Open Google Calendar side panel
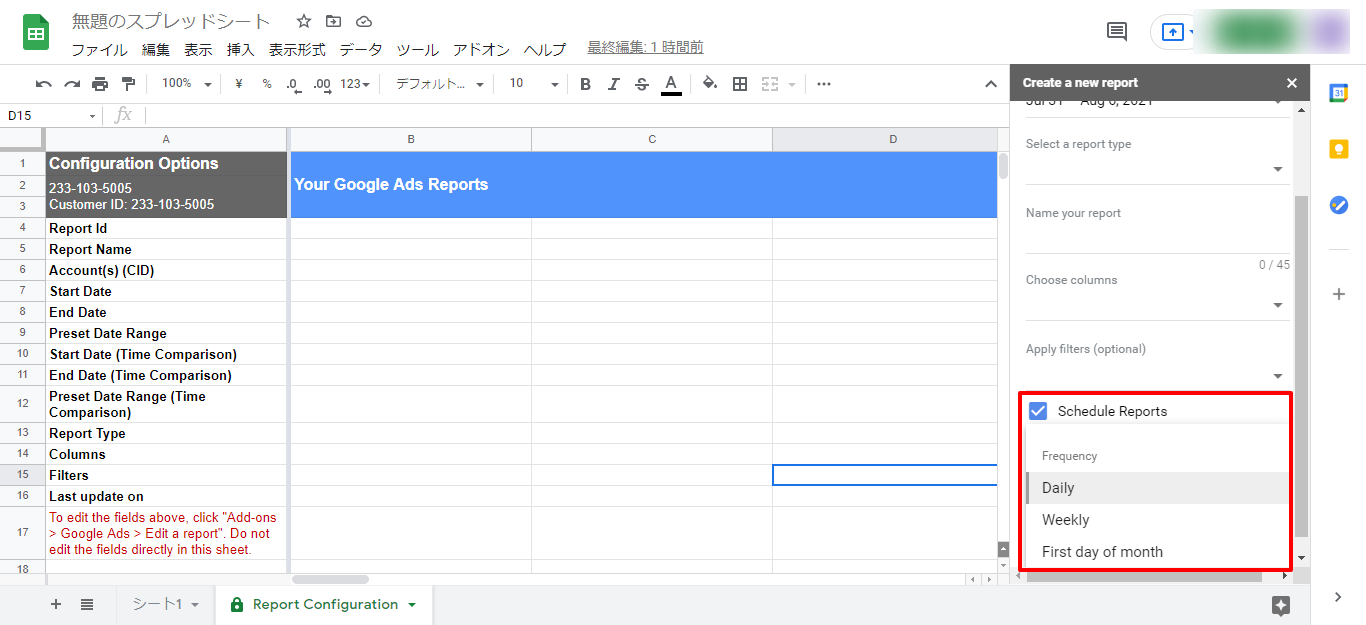This screenshot has height=625, width=1366. tap(1338, 93)
